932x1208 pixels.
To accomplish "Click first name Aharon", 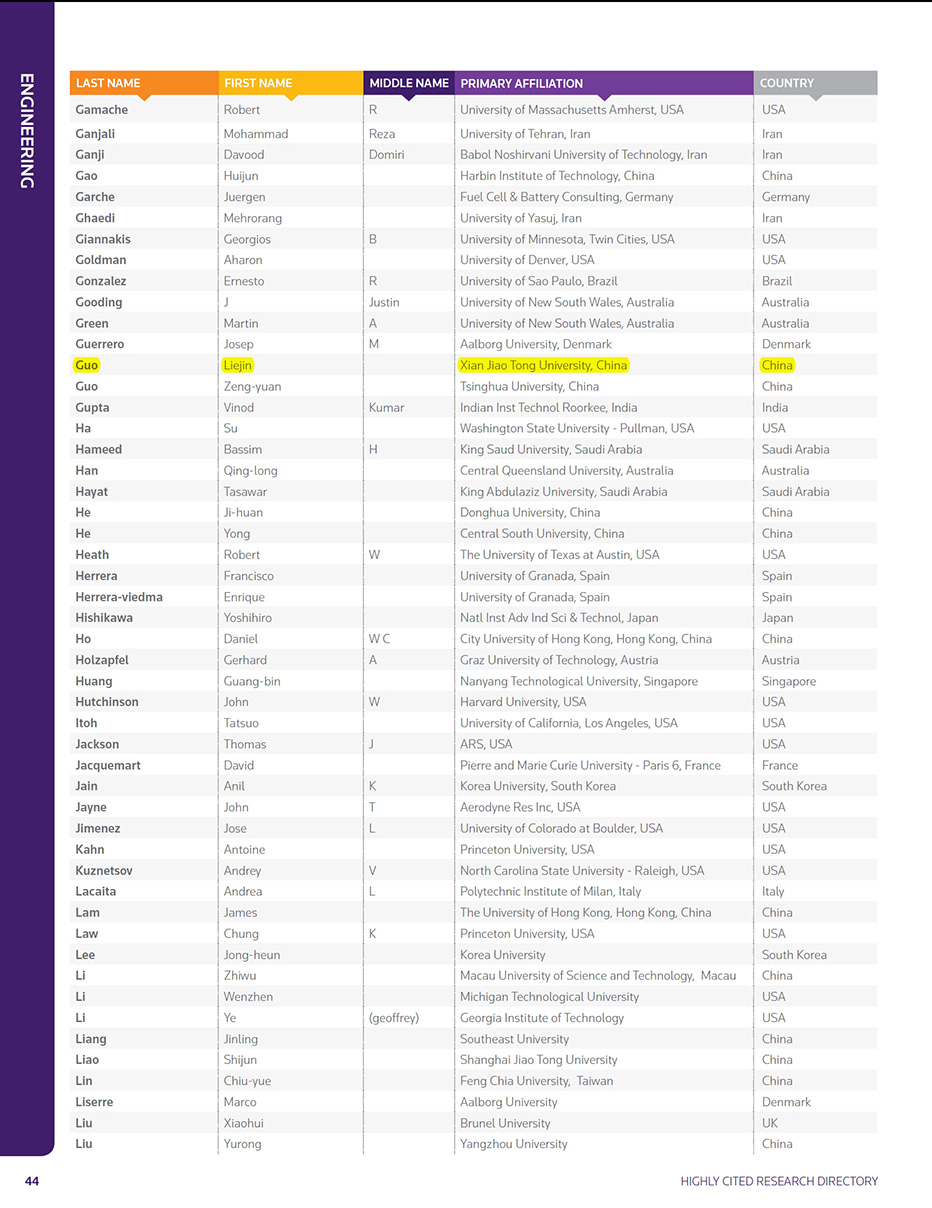I will [243, 260].
